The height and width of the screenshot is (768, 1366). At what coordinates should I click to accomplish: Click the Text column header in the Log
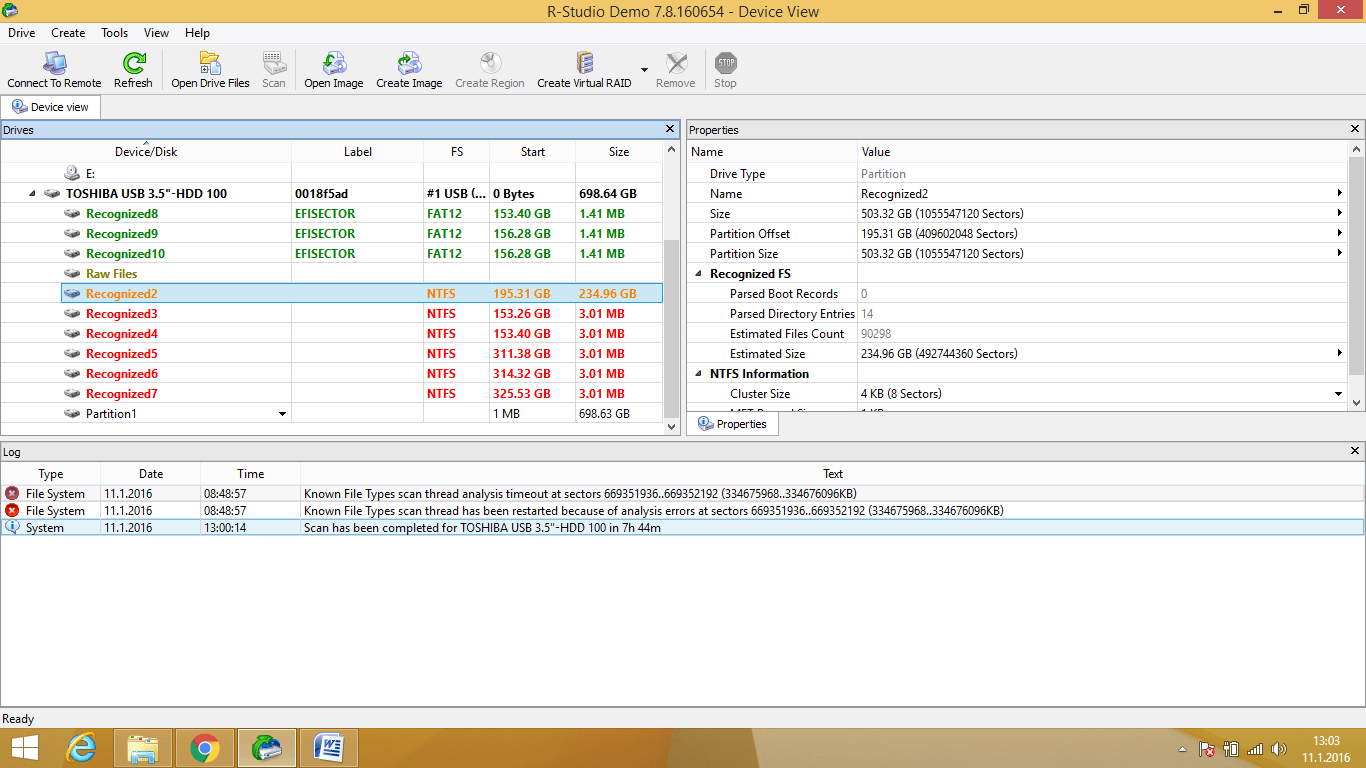[833, 474]
